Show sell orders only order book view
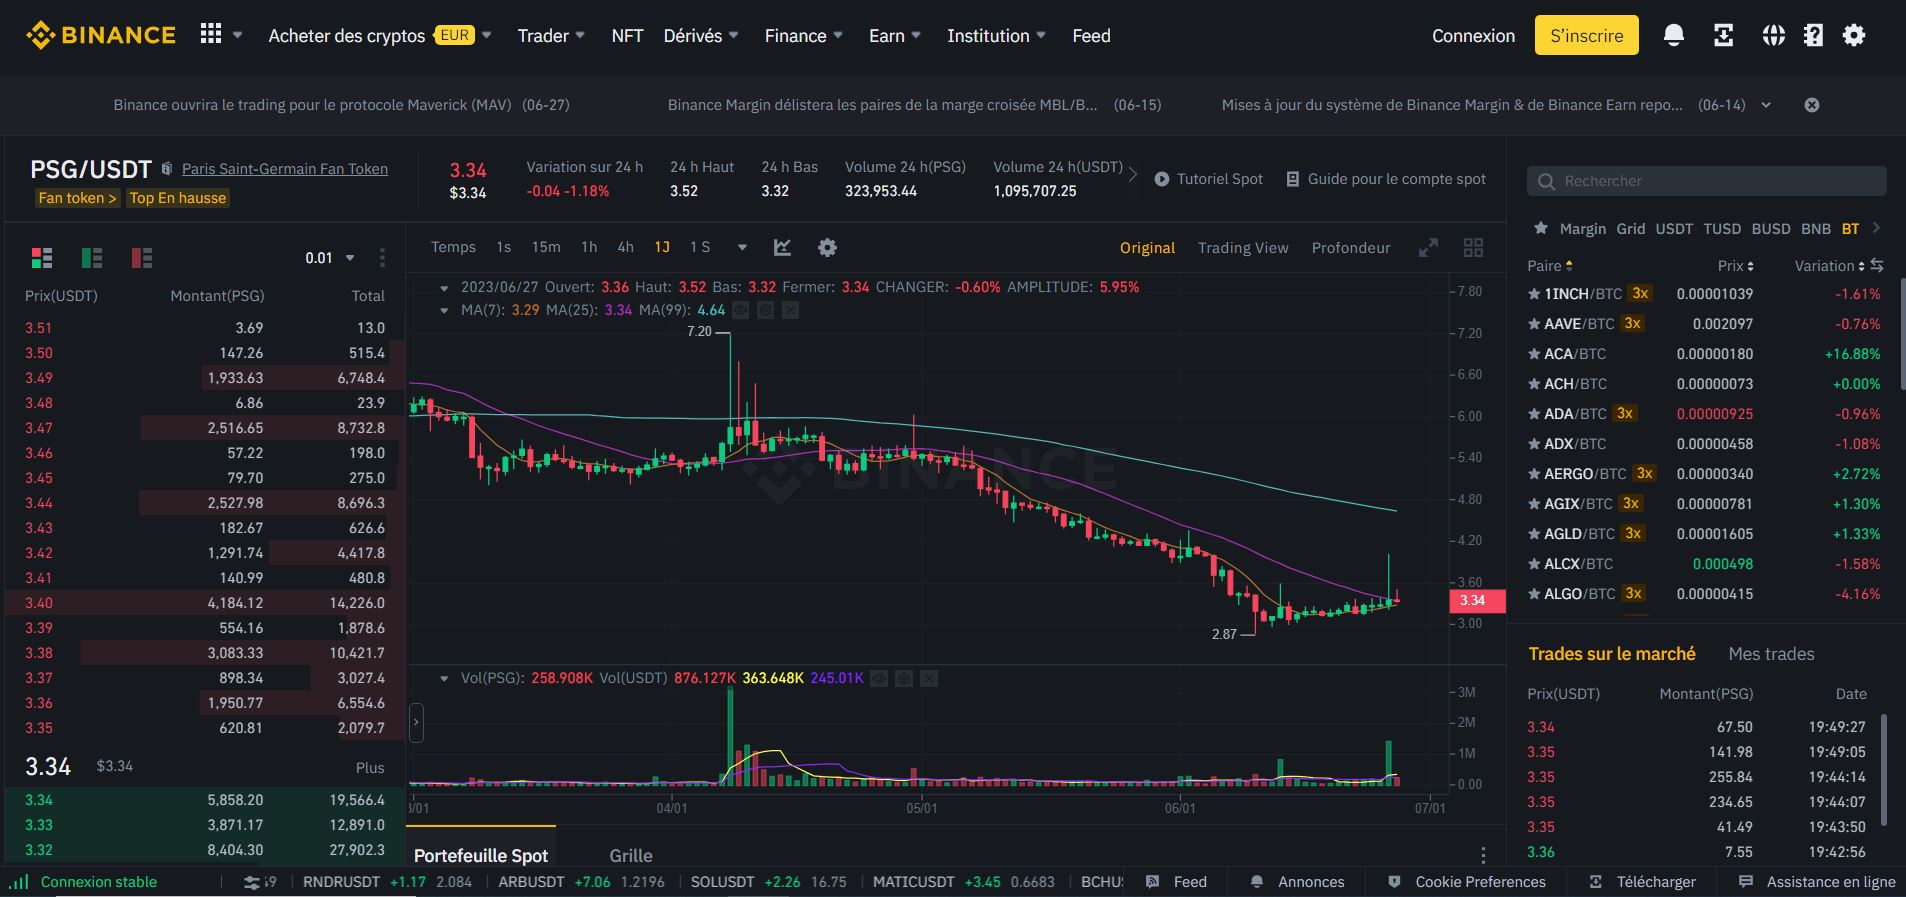Screen dimensions: 1906x897 click(x=142, y=258)
